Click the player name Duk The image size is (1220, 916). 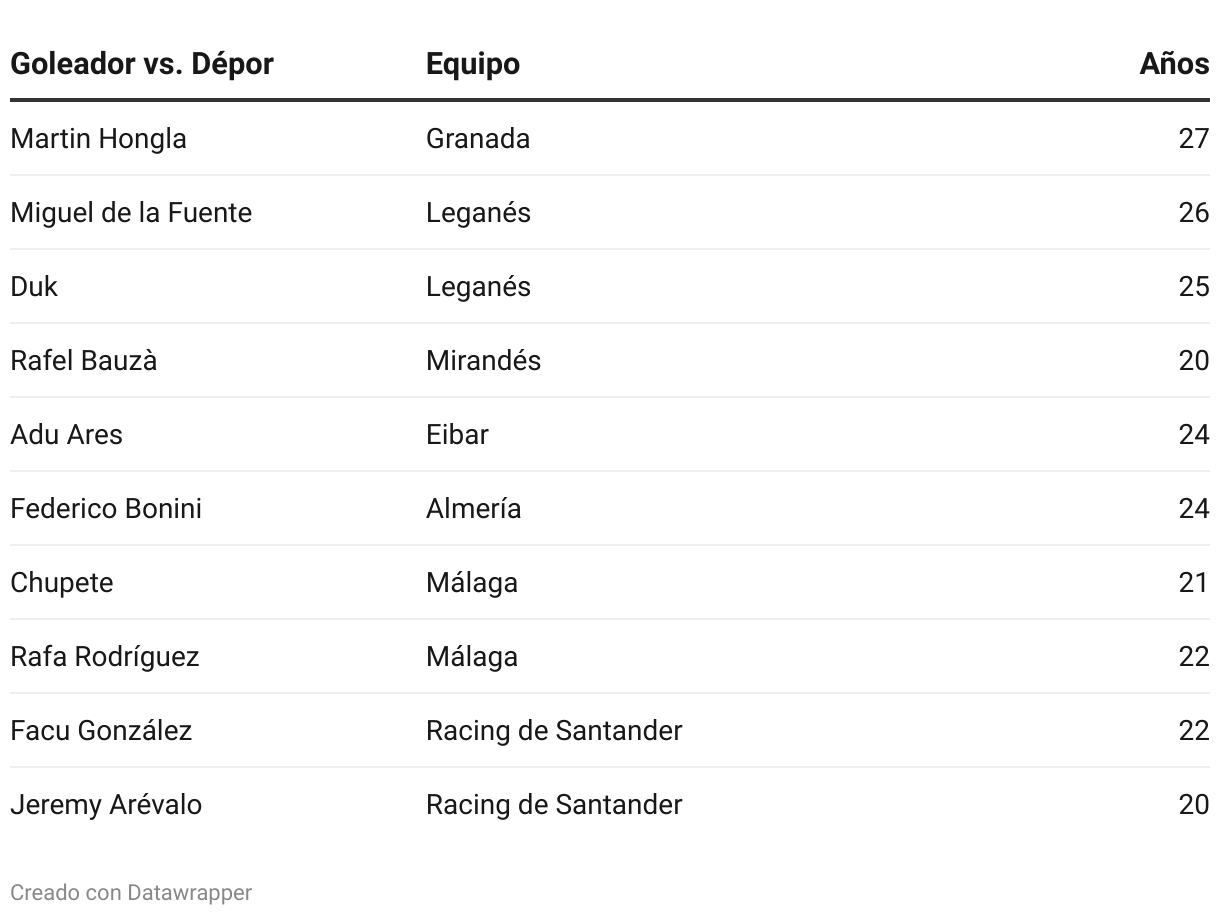pos(34,286)
